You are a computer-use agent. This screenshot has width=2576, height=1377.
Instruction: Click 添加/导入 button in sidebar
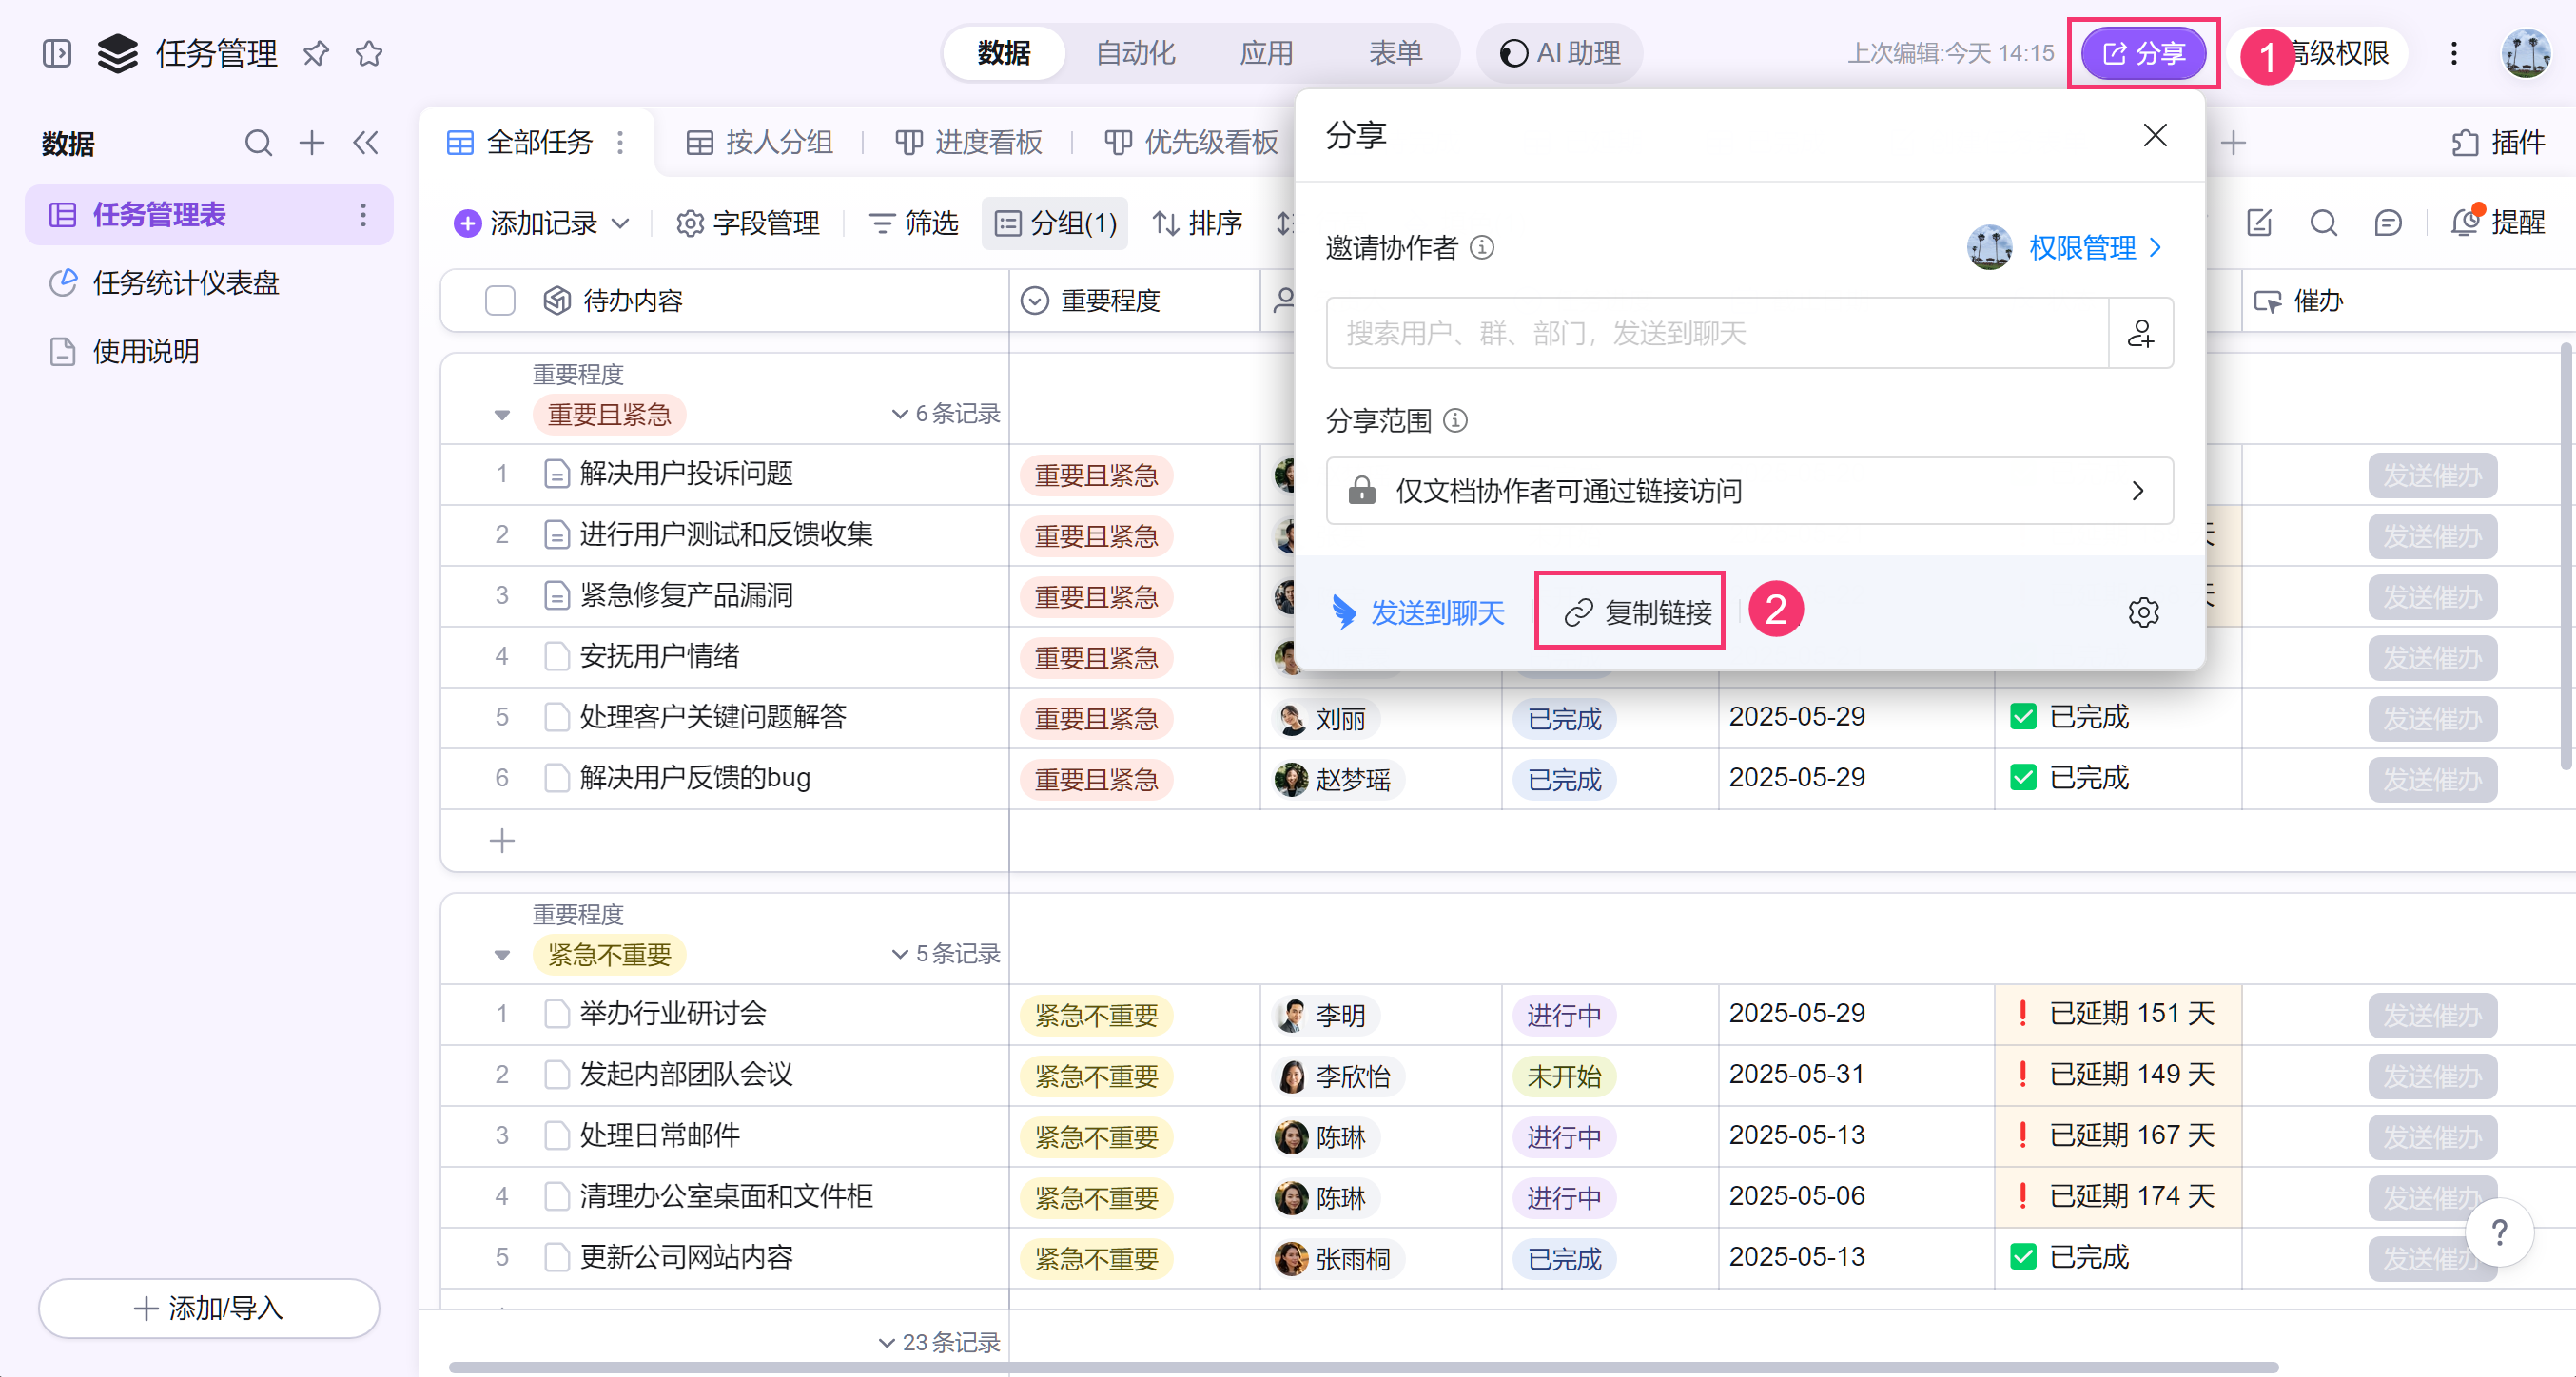point(209,1308)
